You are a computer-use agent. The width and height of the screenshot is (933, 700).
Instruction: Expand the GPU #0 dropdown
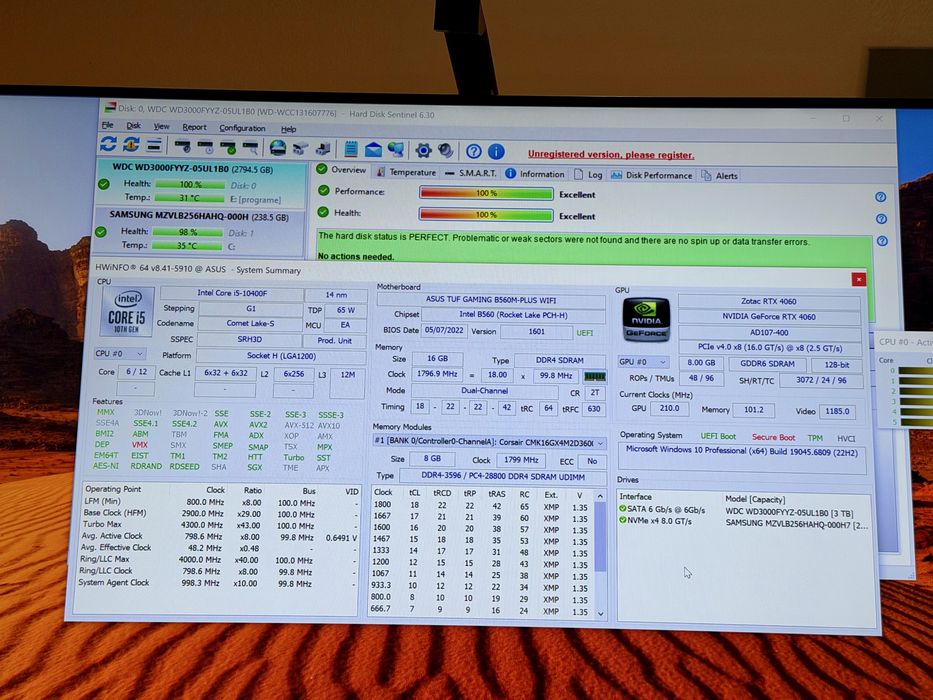tap(643, 362)
